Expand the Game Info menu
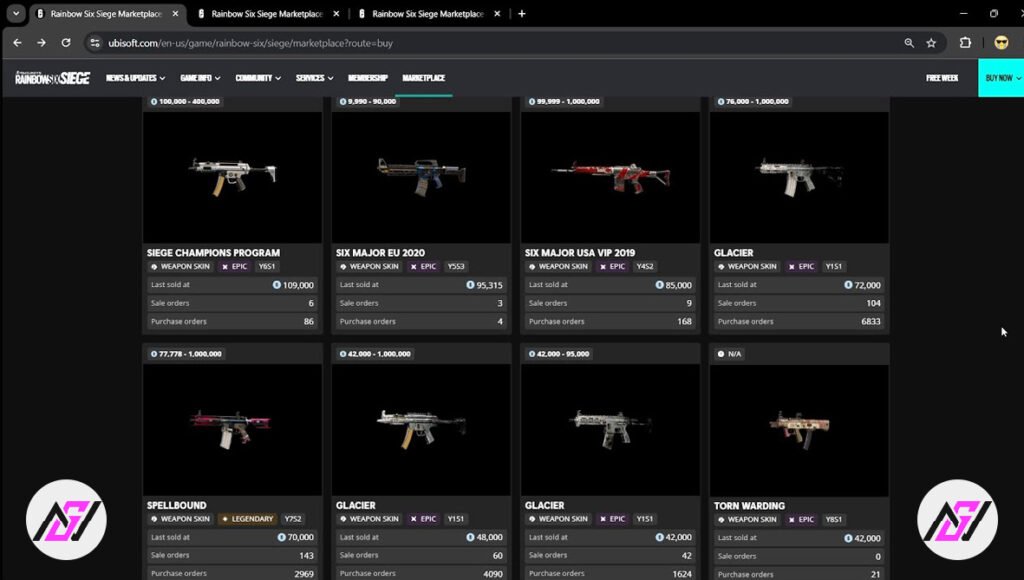Image resolution: width=1024 pixels, height=580 pixels. 199,78
